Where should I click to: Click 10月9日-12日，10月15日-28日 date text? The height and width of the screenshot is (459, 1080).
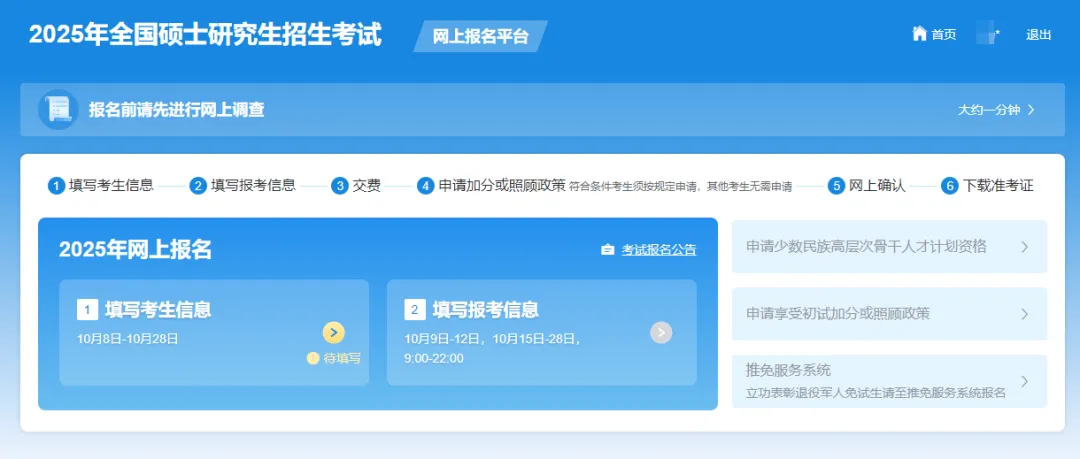[492, 338]
